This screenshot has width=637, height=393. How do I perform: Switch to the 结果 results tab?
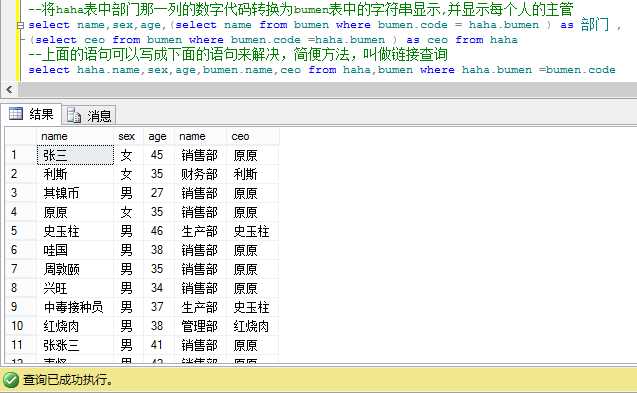[32, 114]
